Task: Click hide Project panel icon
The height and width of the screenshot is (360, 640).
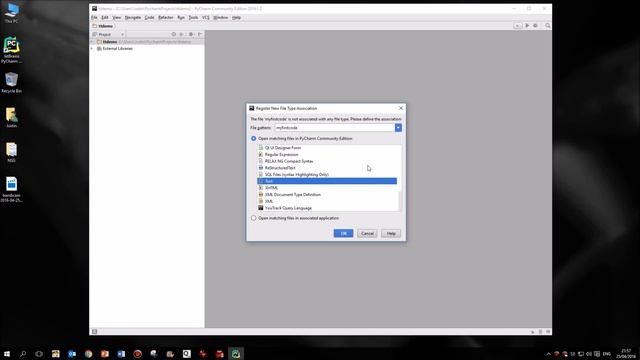Action: tap(200, 34)
